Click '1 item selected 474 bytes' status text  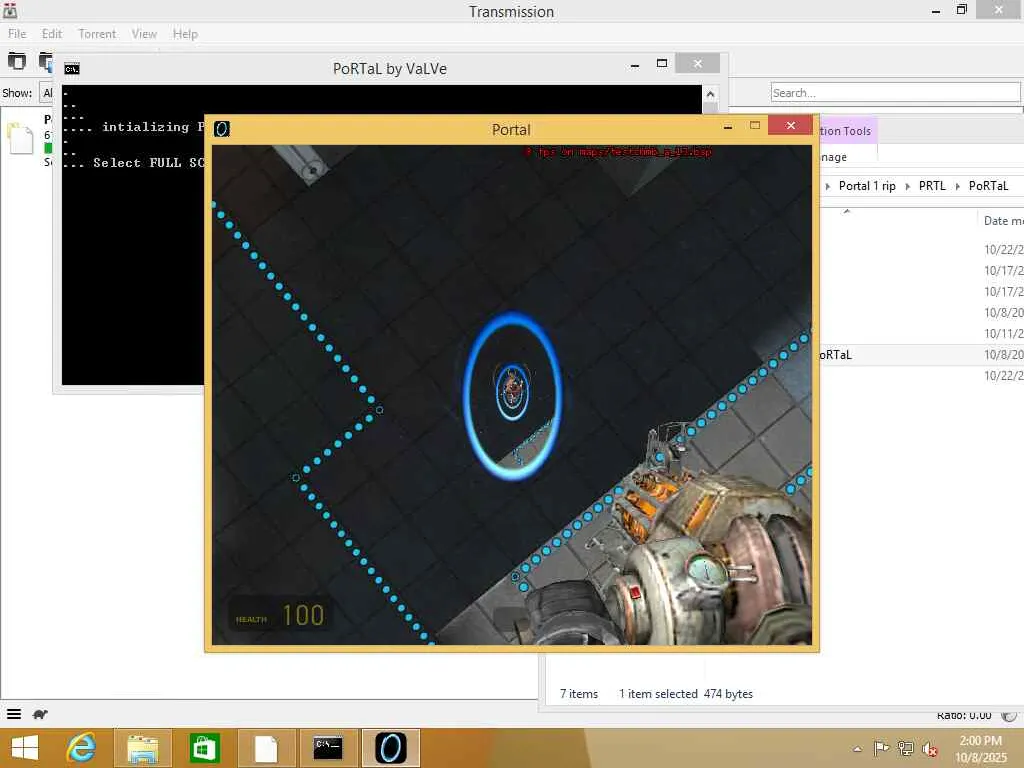[686, 694]
